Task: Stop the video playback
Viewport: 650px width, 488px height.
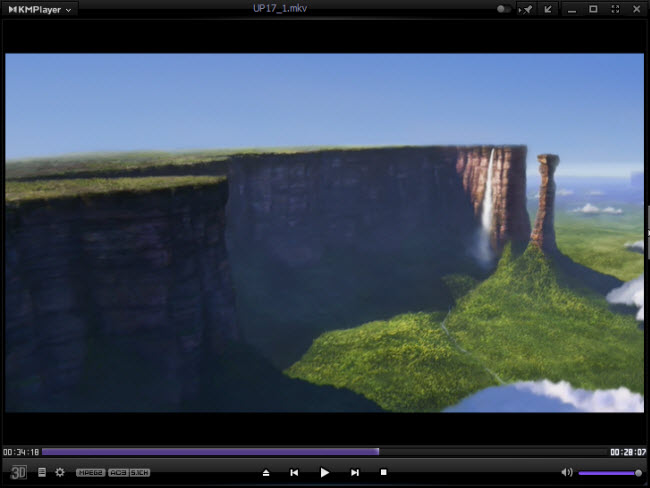Action: pos(383,472)
